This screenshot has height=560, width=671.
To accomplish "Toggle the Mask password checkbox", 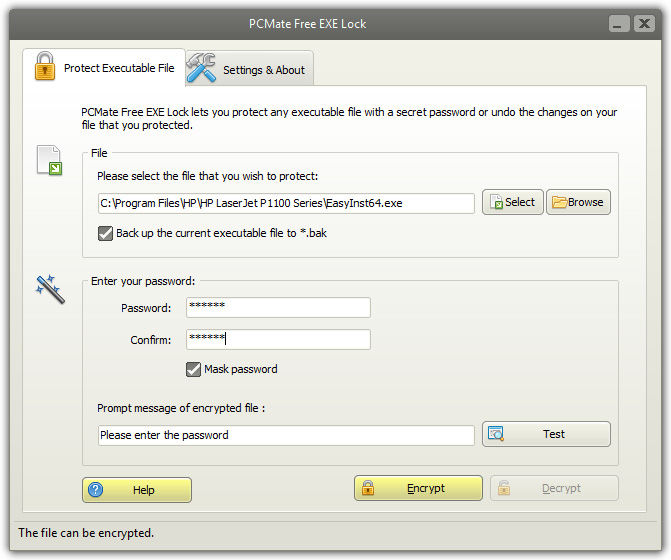I will tap(194, 369).
